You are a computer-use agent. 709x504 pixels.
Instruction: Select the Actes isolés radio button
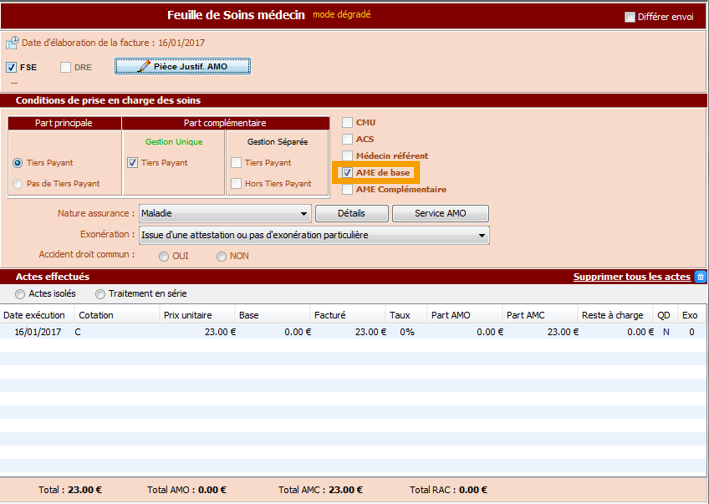20,294
